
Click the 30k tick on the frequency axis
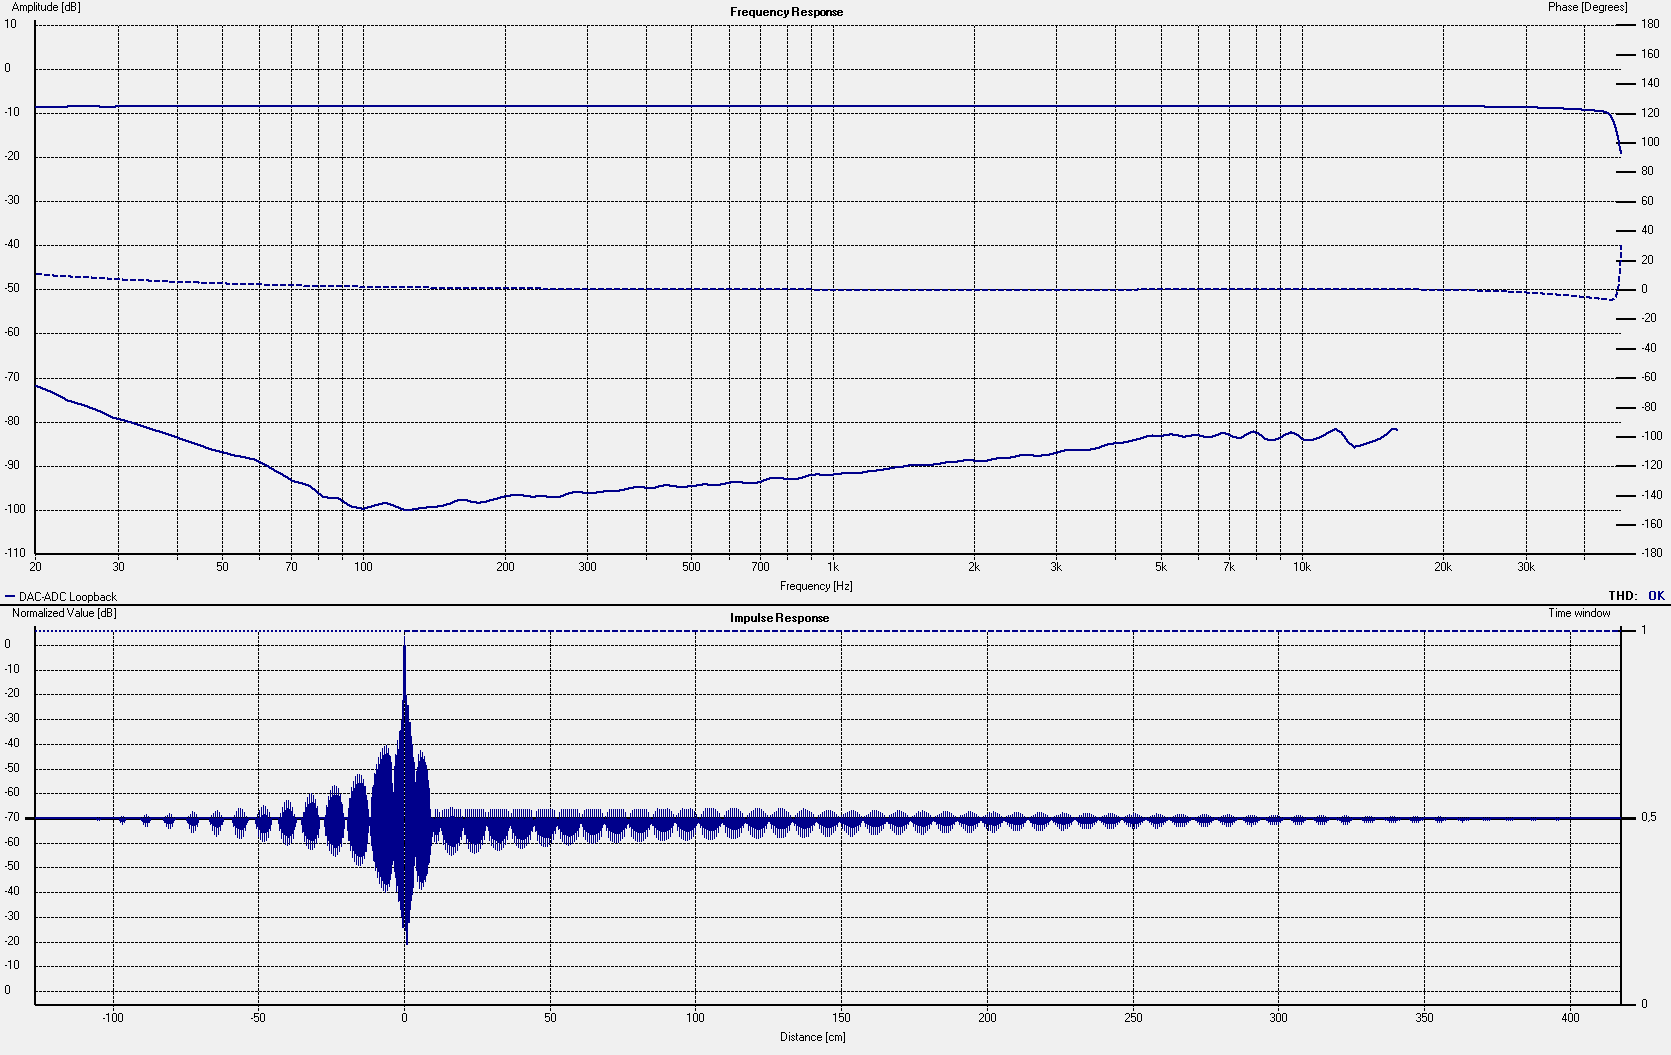click(1526, 567)
